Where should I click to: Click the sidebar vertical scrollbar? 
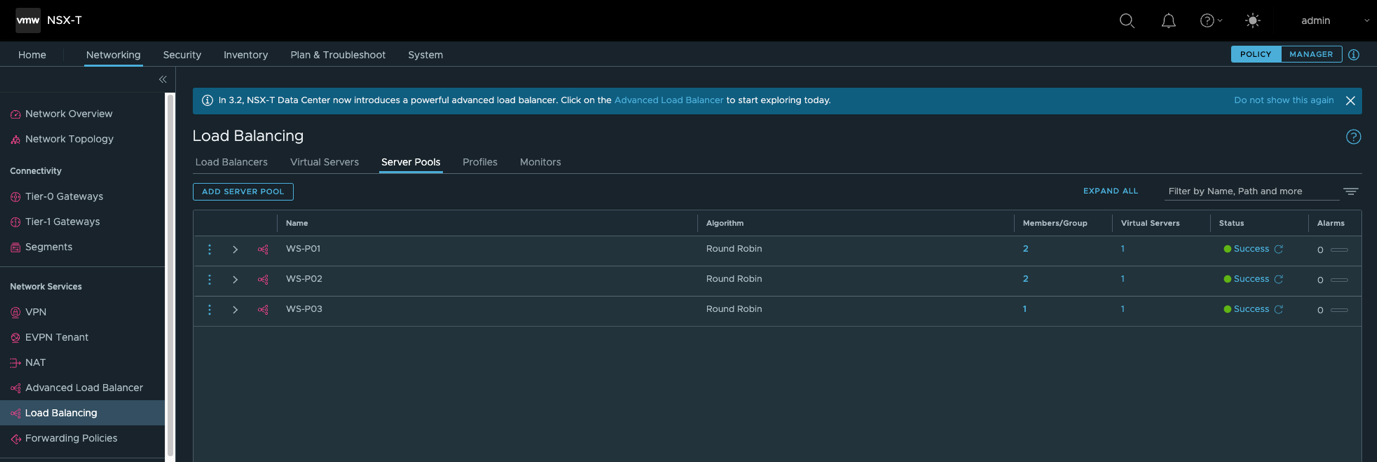170,275
